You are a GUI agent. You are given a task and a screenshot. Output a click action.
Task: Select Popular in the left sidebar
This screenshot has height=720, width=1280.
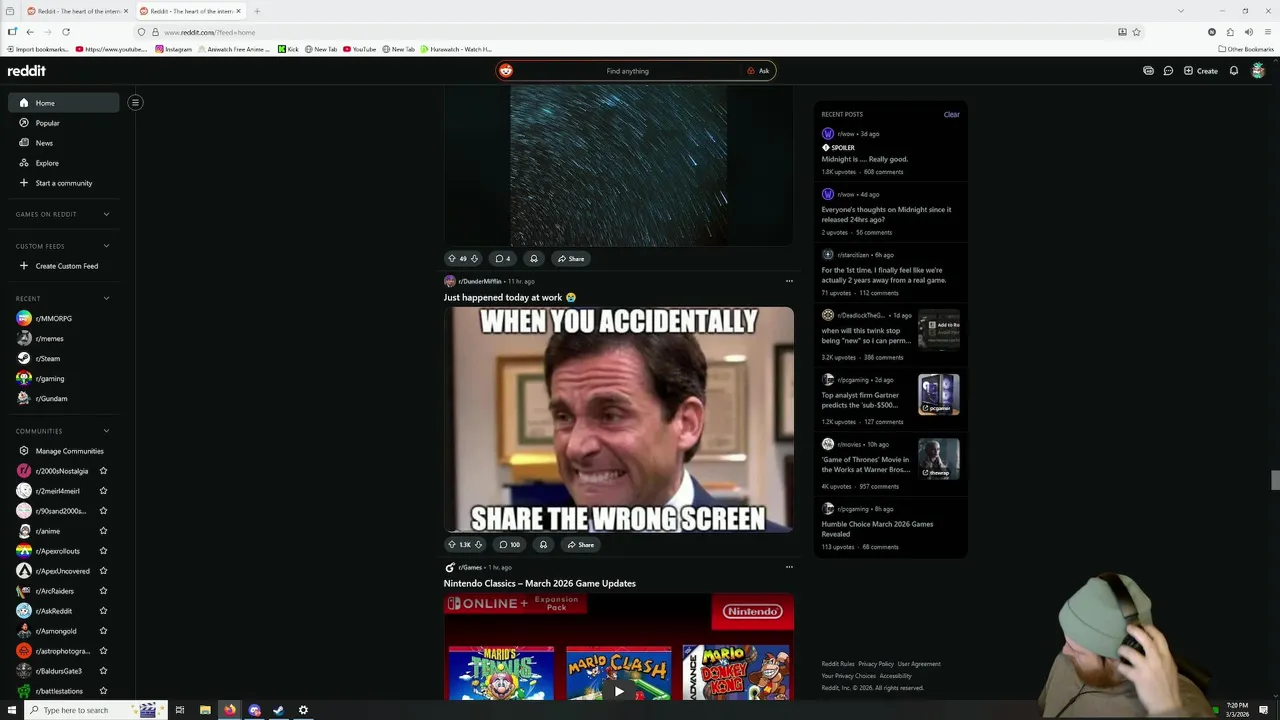[x=64, y=123]
